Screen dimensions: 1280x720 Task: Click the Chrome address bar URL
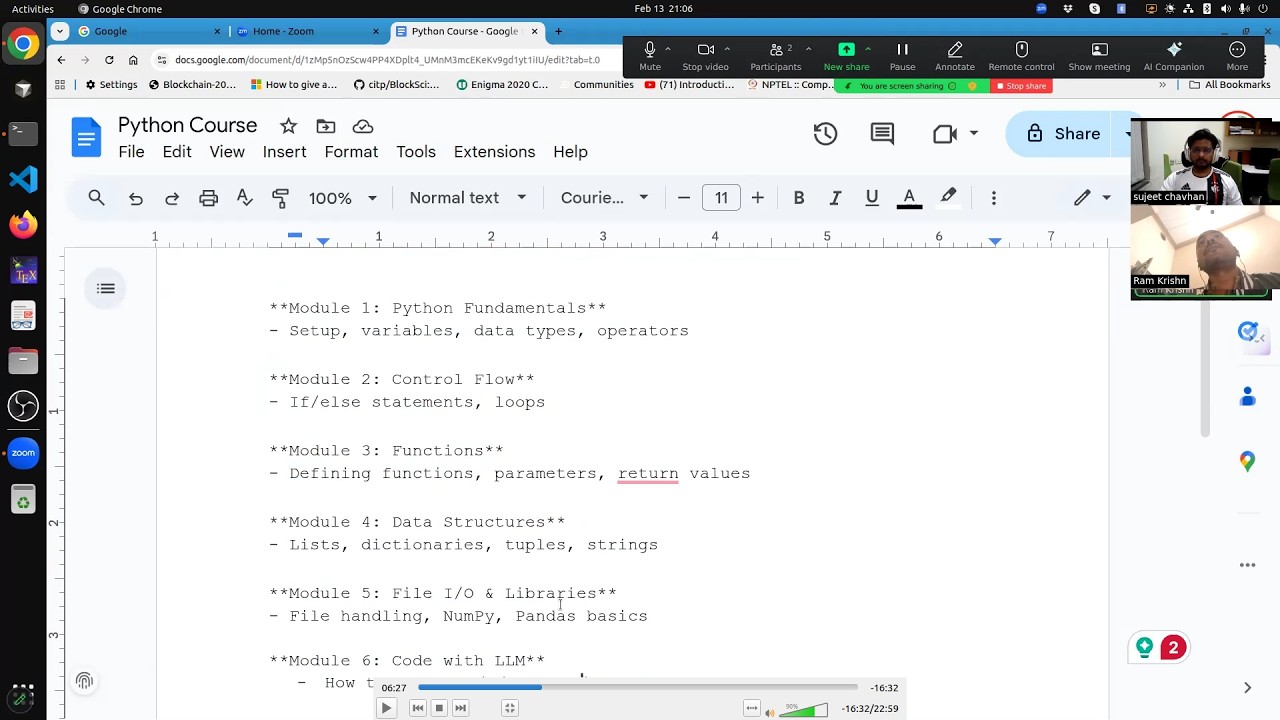[387, 60]
